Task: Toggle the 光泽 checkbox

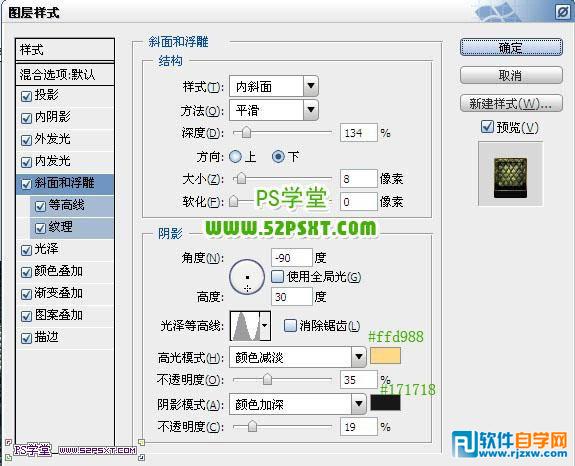Action: pos(26,250)
